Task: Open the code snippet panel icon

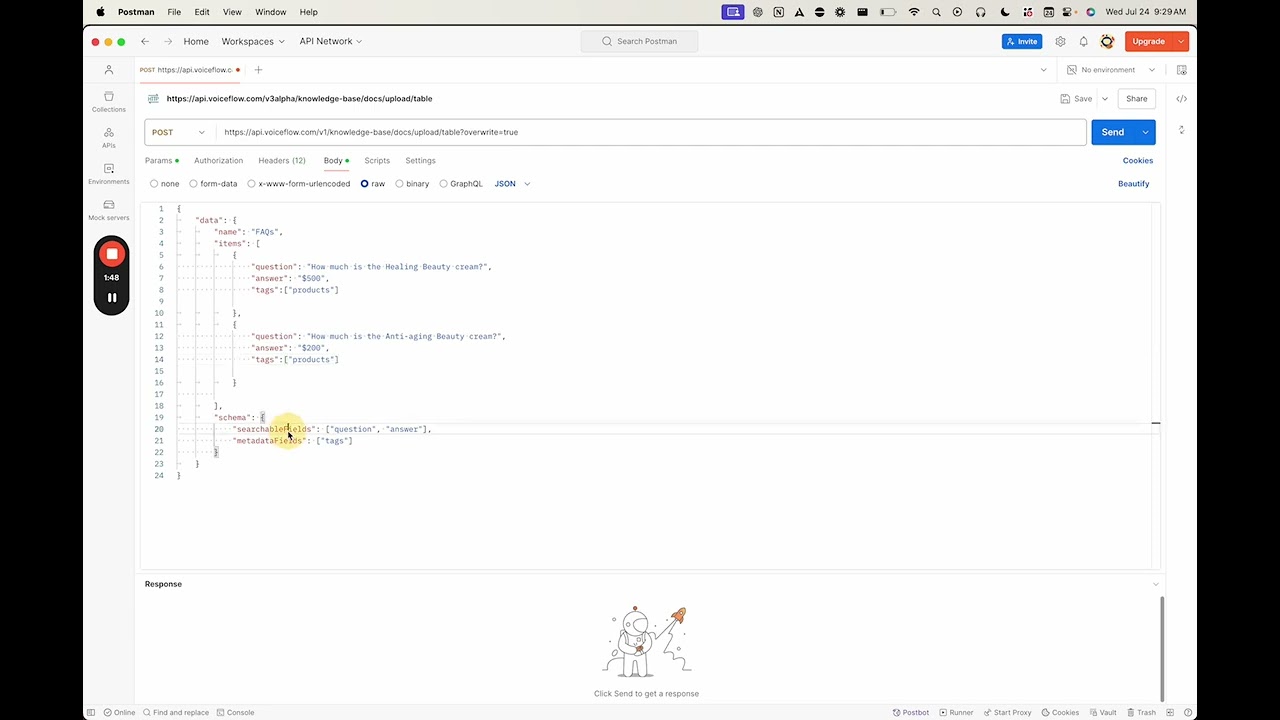Action: [1181, 98]
